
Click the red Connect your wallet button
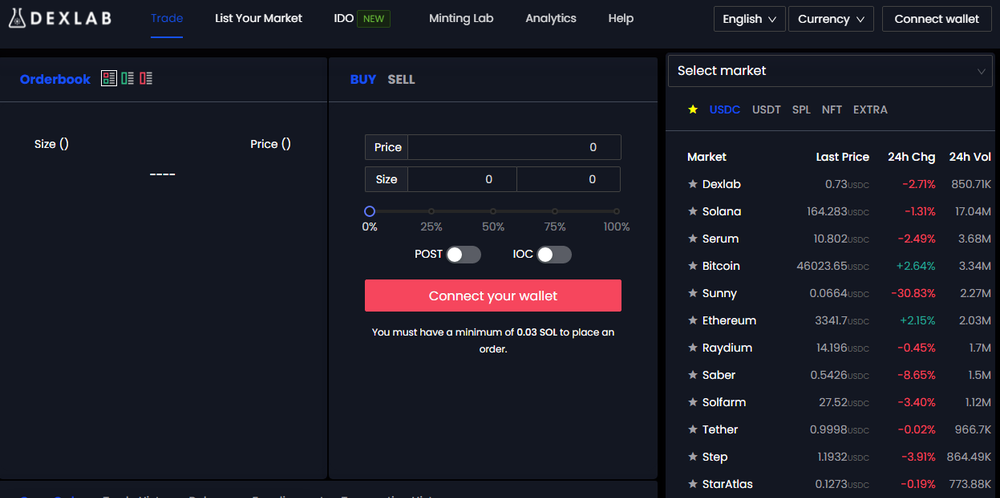pos(493,296)
